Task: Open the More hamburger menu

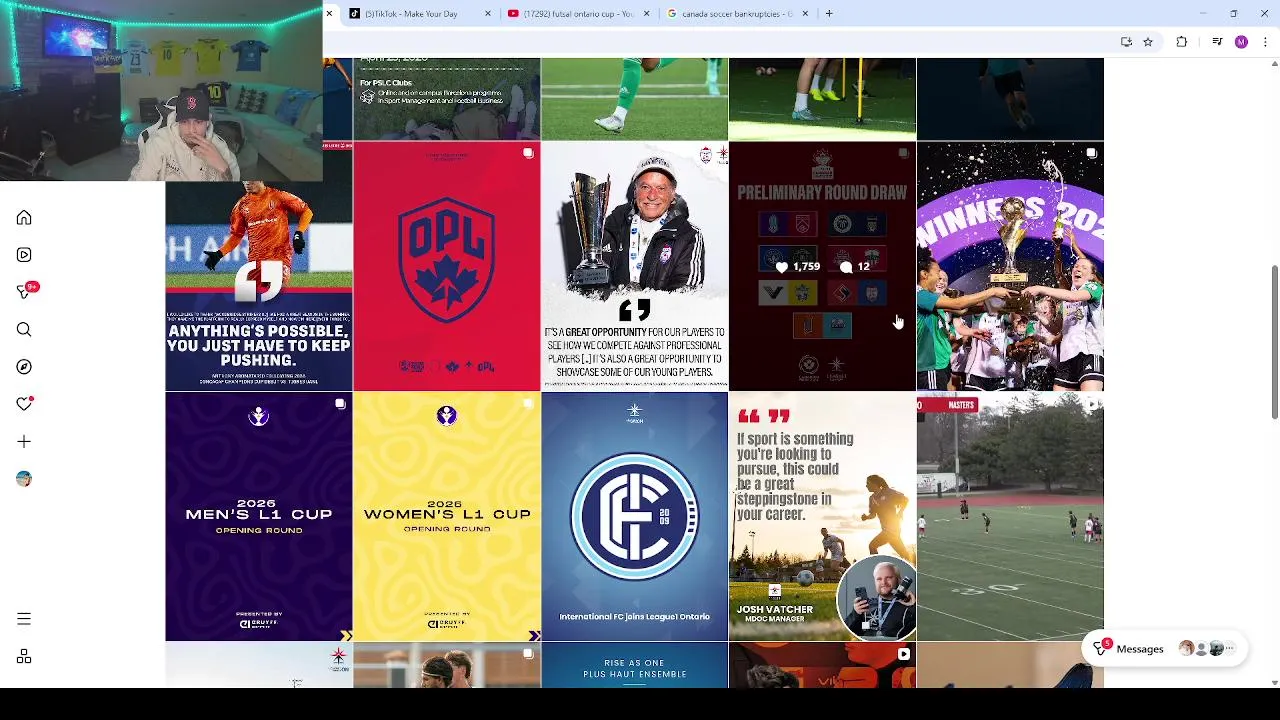Action: tap(24, 619)
